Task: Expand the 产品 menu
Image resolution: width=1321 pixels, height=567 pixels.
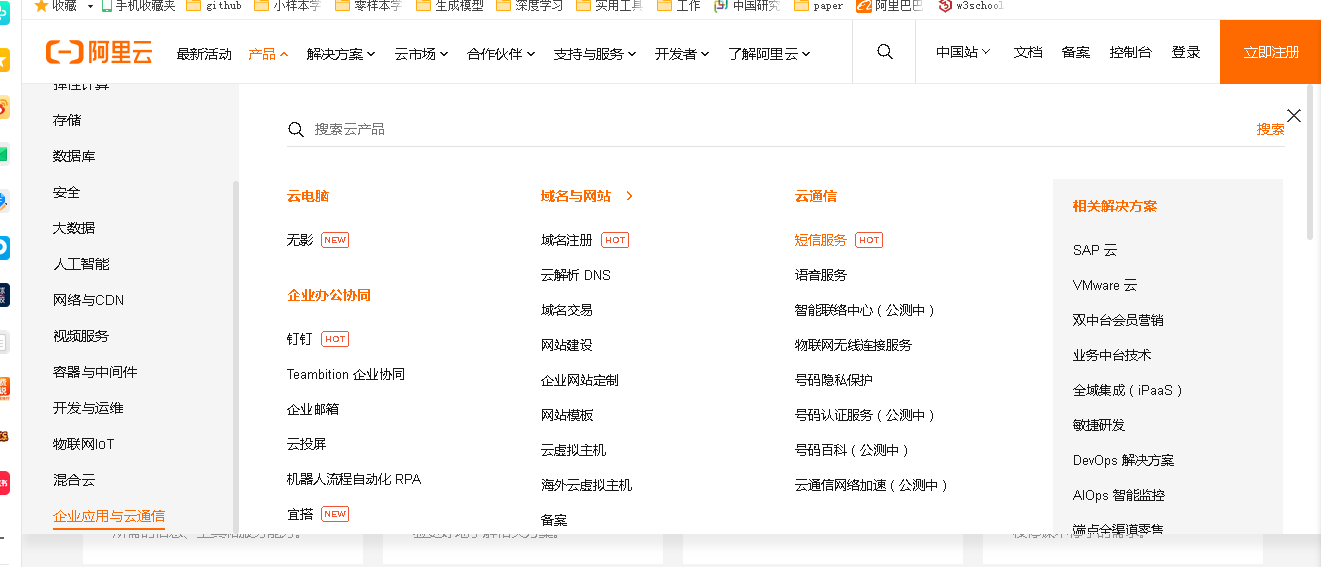Action: (268, 53)
